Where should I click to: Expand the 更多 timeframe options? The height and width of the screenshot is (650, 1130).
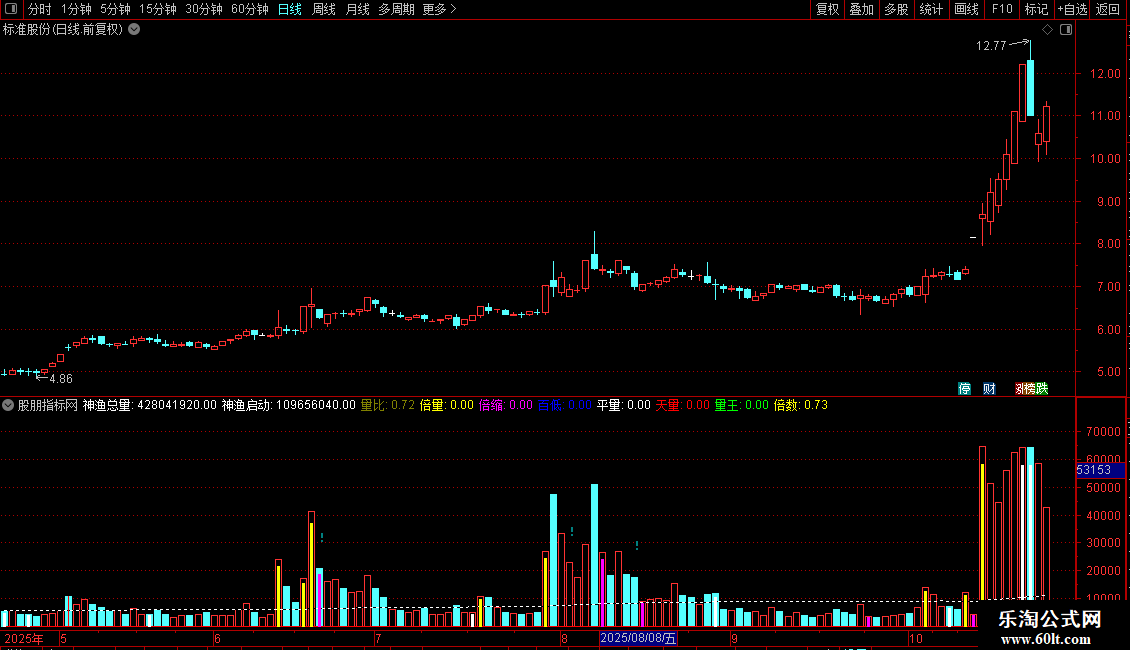coord(440,9)
